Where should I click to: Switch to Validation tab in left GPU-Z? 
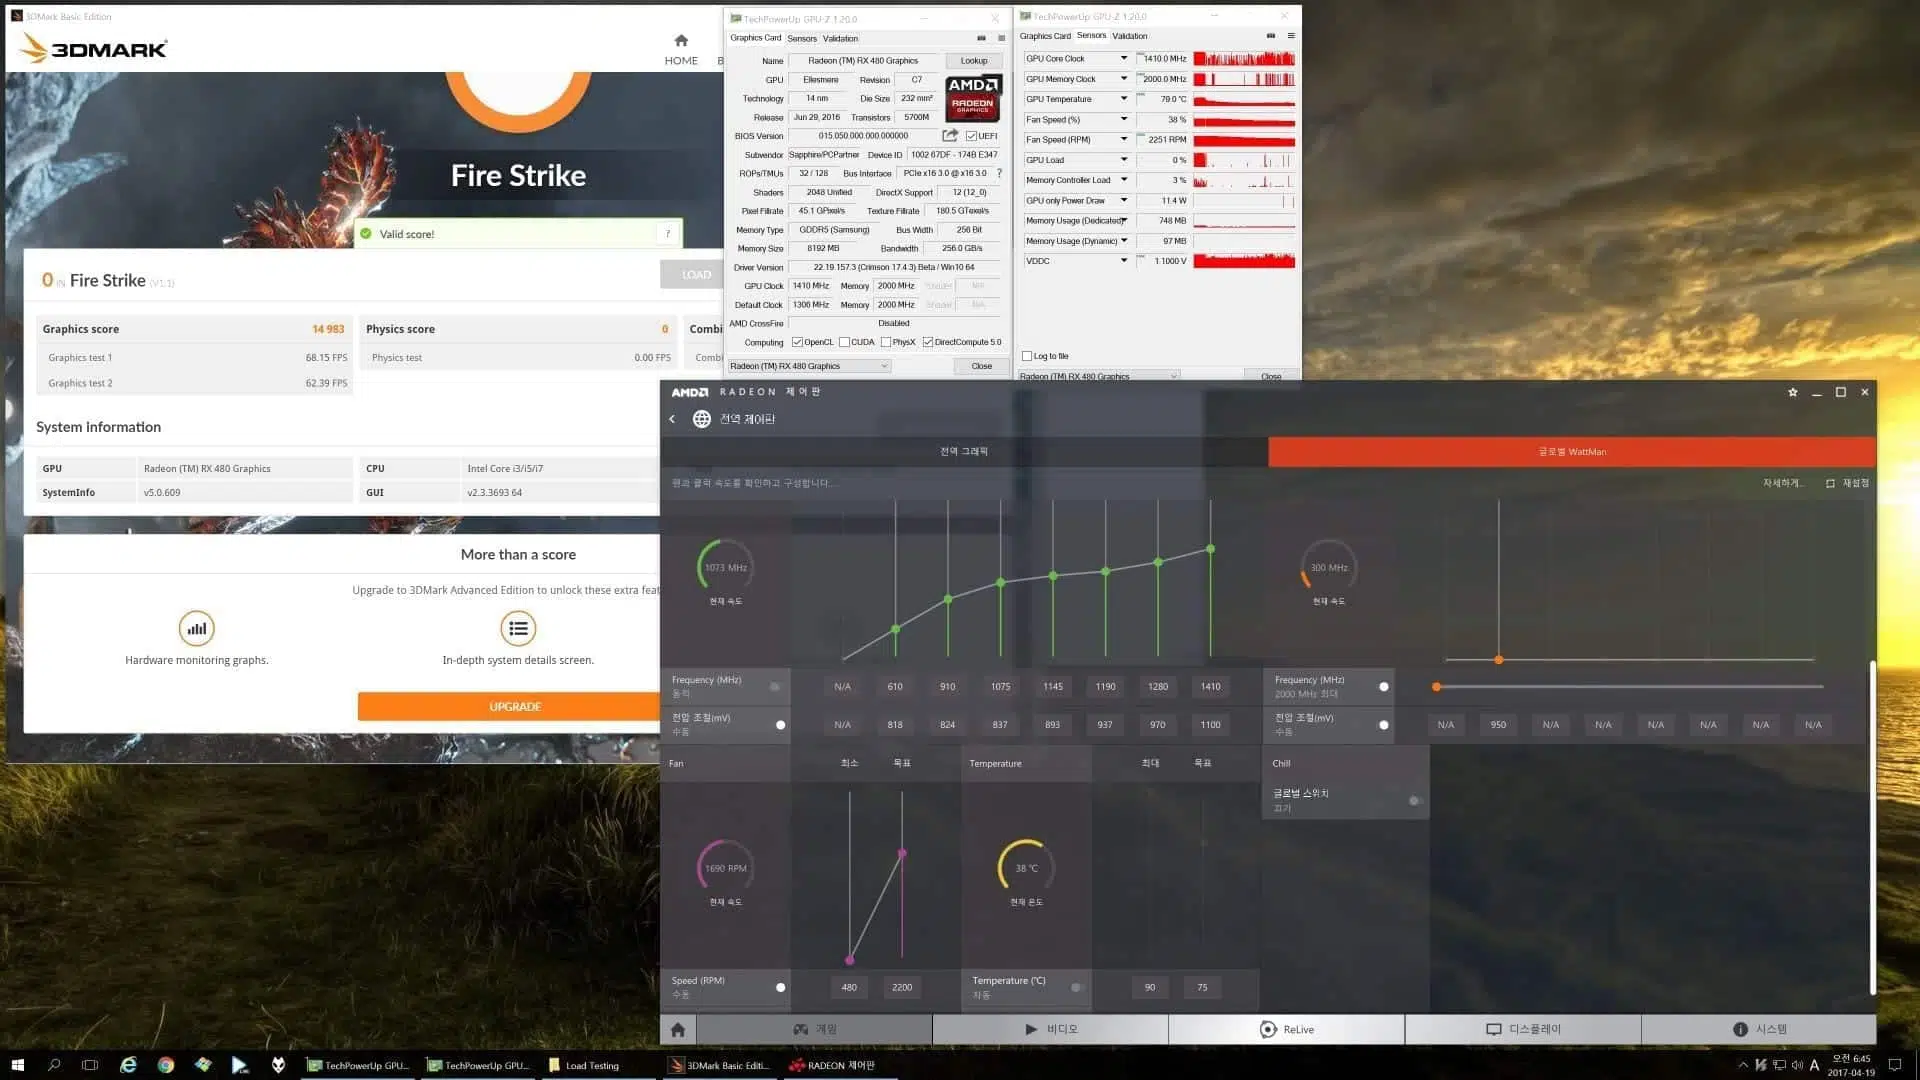pyautogui.click(x=840, y=38)
